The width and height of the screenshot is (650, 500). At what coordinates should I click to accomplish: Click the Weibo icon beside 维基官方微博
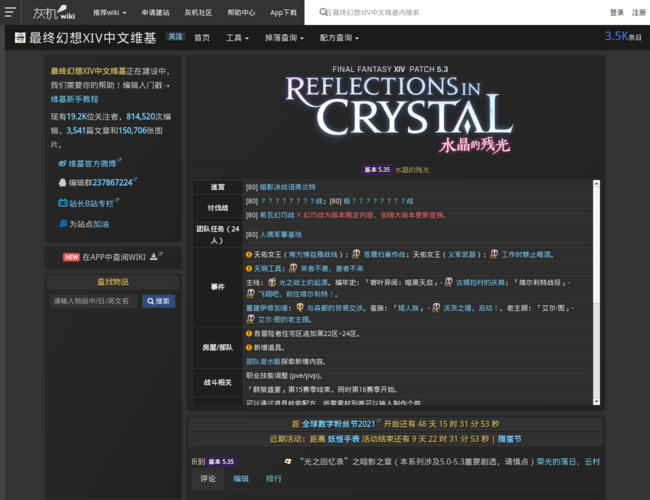62,162
